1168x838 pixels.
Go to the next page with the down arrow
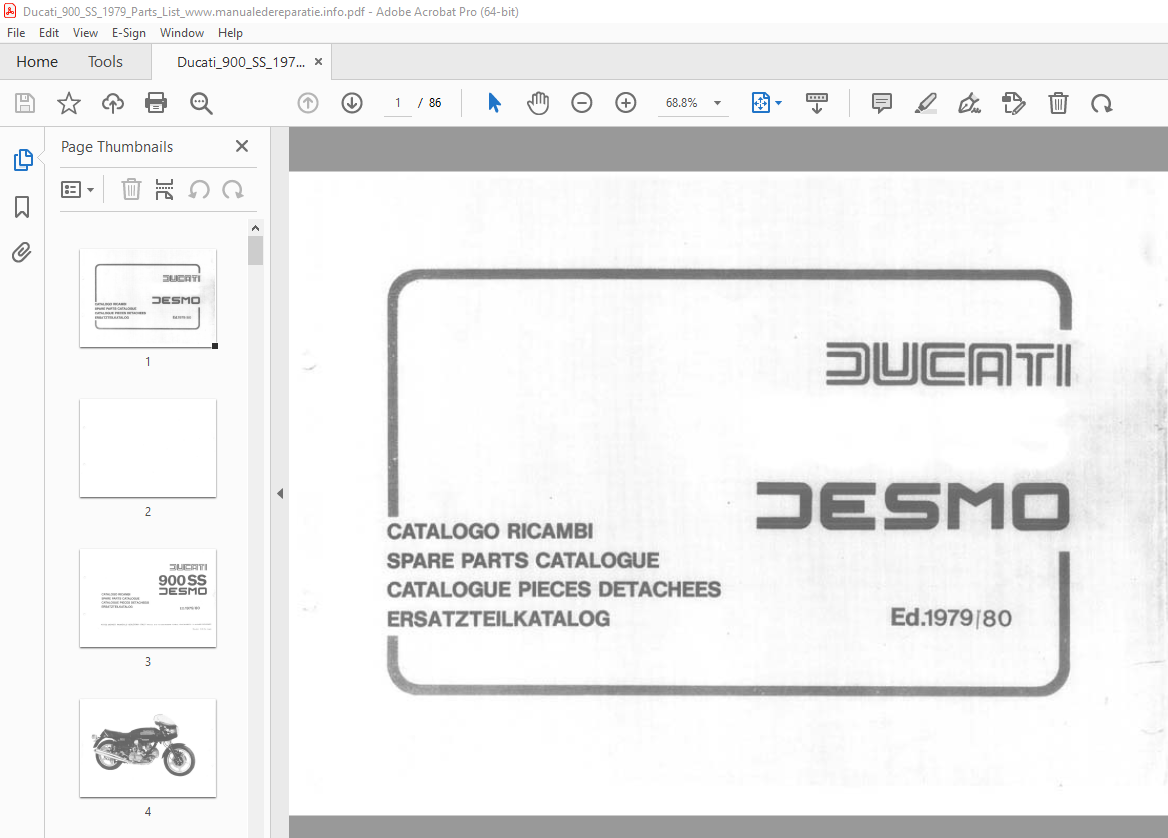352,103
